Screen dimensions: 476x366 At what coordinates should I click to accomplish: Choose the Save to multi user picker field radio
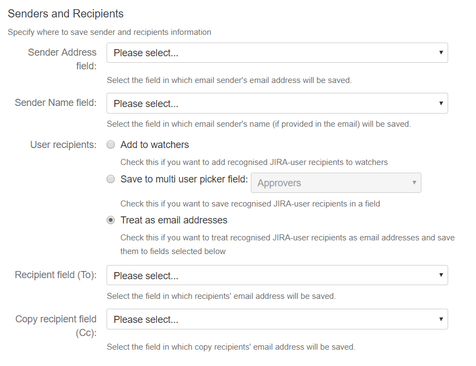[111, 179]
